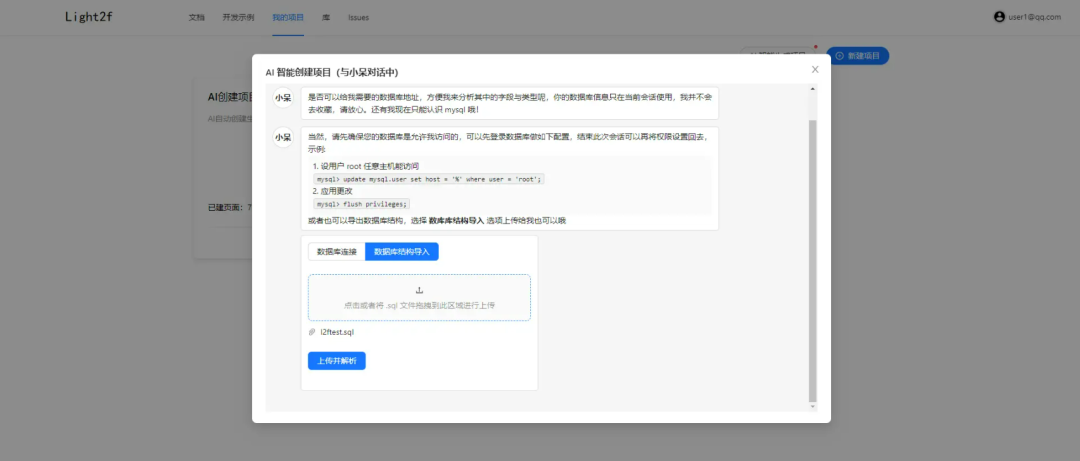Click '设用户 root 任意主机能访问' list item

(366, 166)
